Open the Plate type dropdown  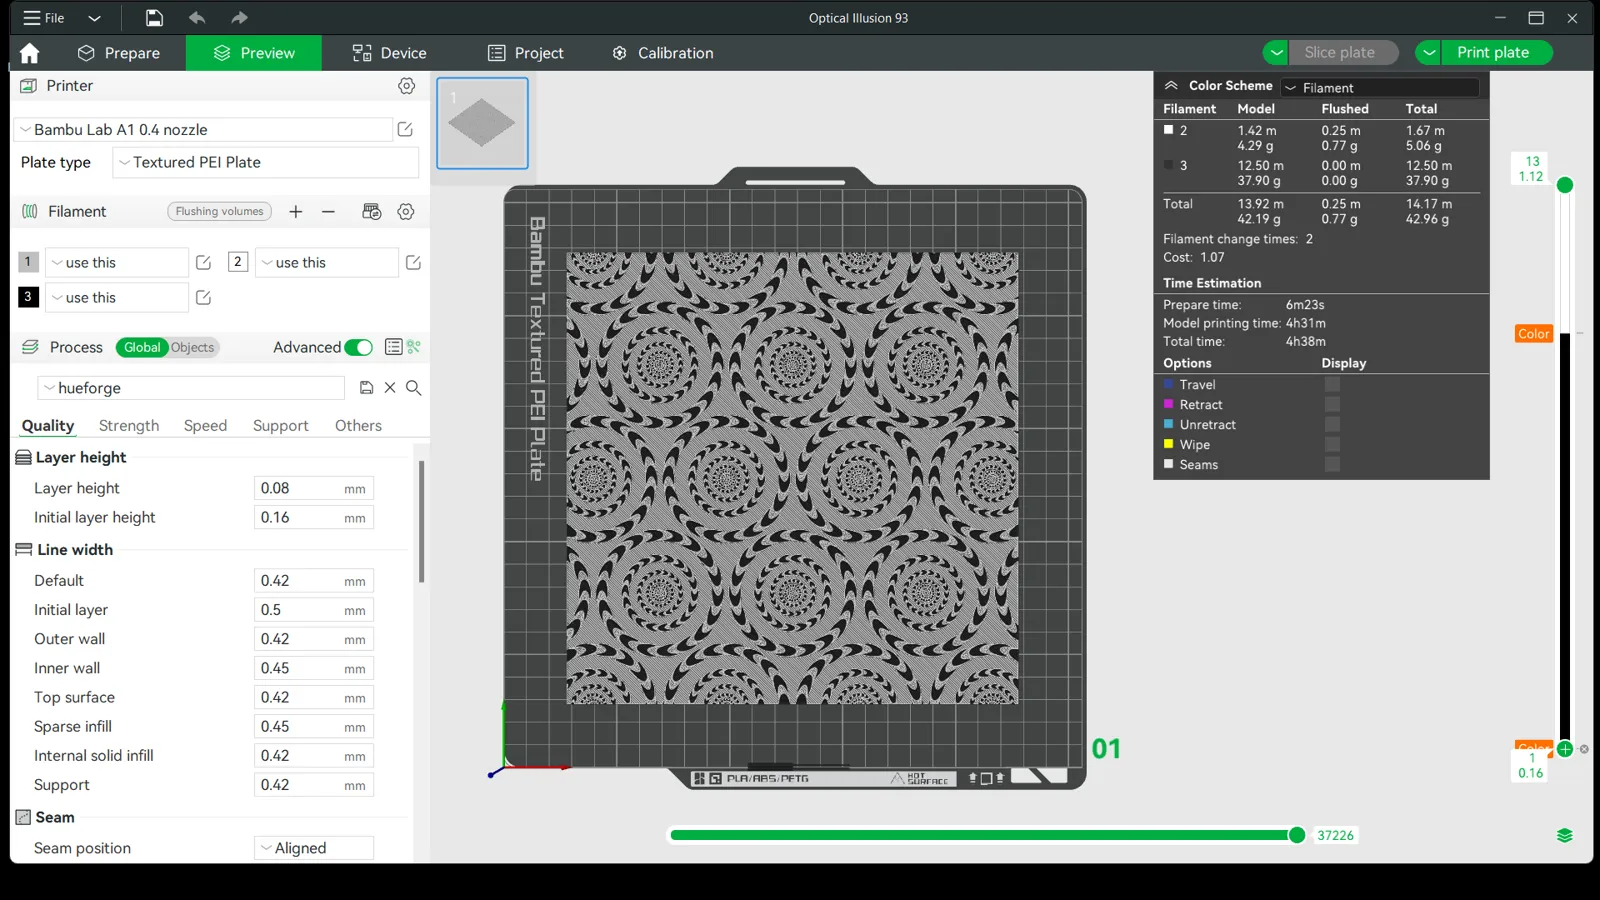265,162
